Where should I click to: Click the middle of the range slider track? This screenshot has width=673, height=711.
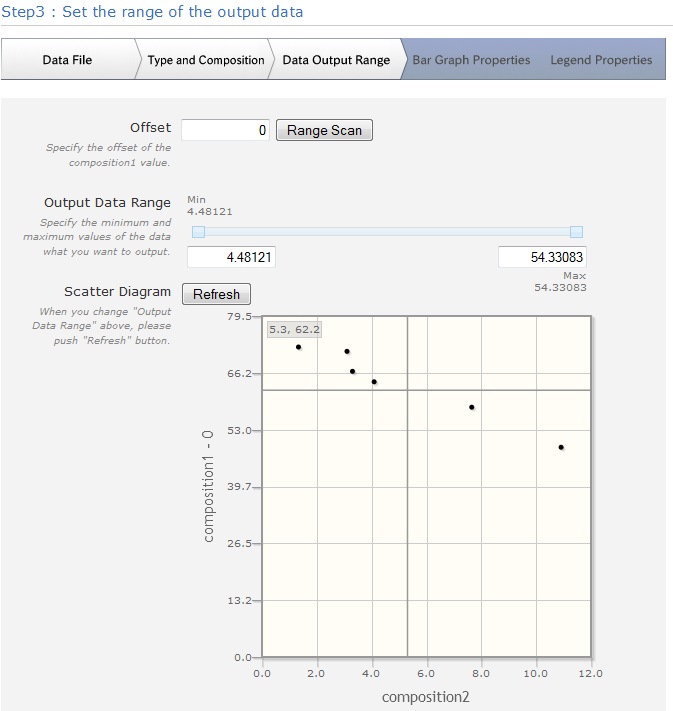387,232
